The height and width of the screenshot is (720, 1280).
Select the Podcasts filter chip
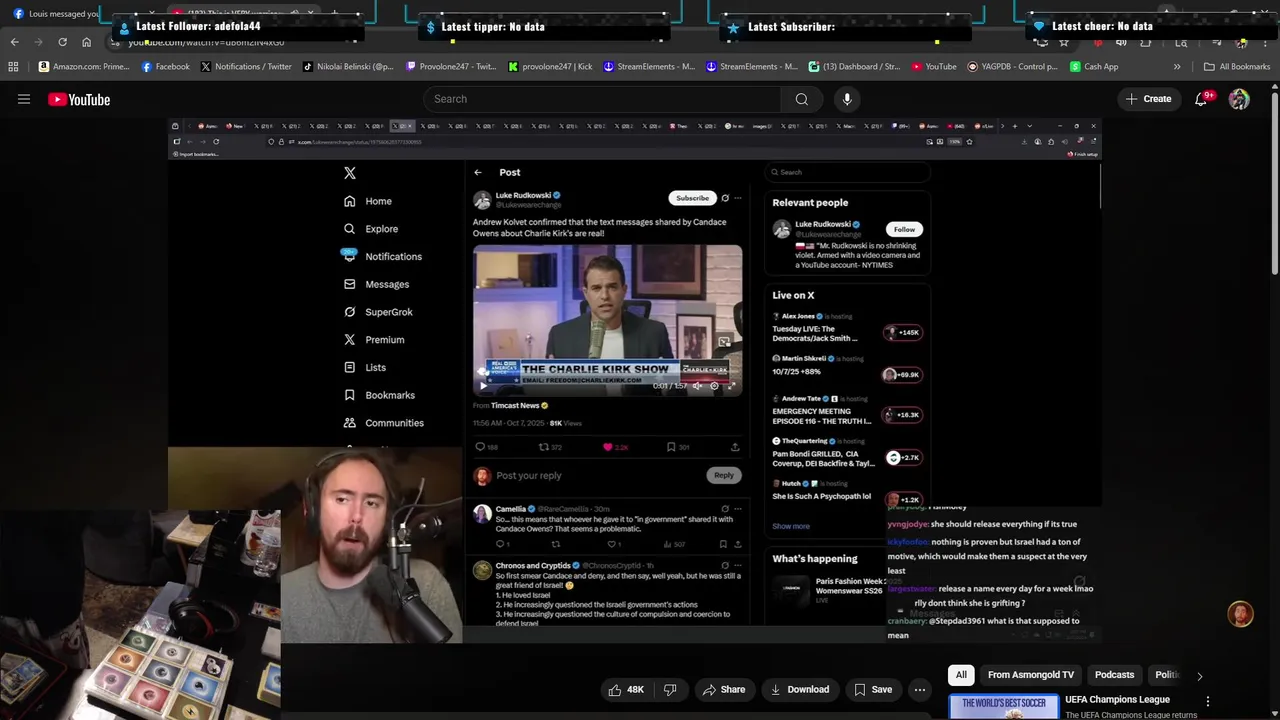click(1114, 675)
